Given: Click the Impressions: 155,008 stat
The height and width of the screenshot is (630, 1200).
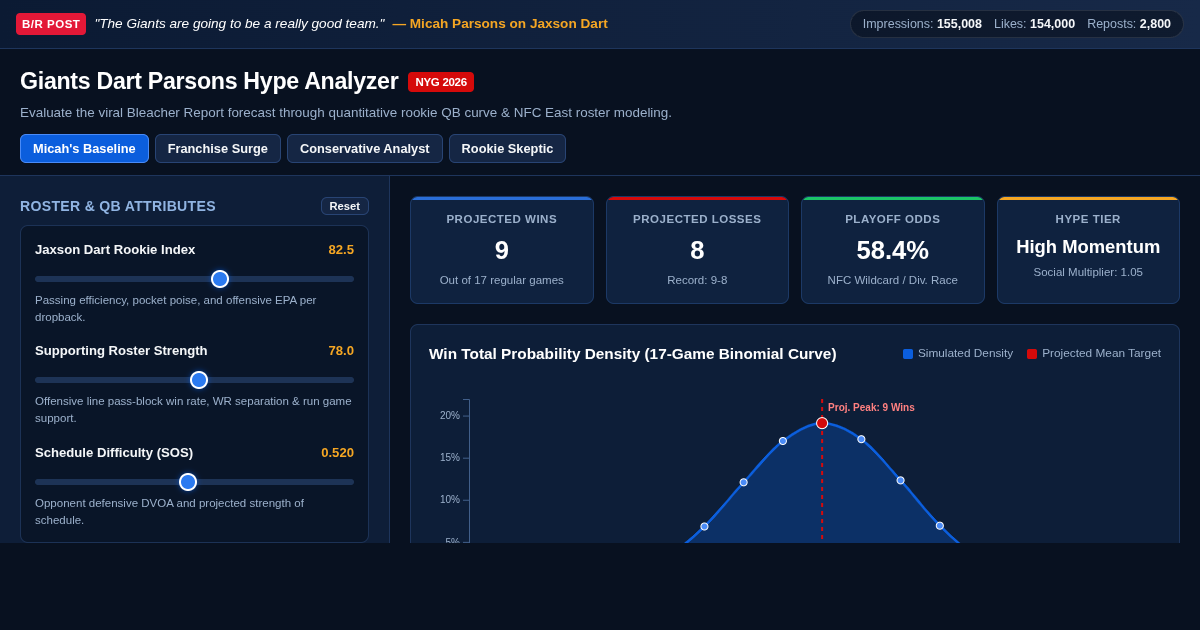Looking at the screenshot, I should click(922, 24).
